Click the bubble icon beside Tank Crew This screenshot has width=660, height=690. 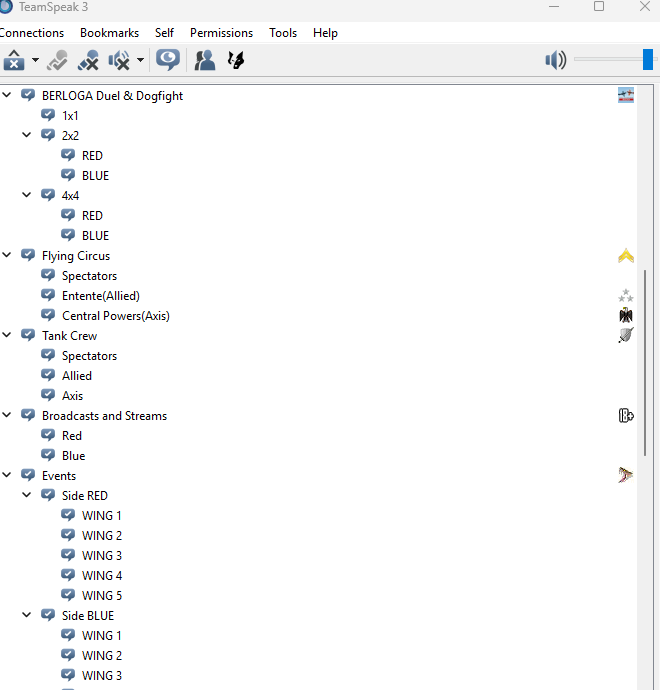click(x=28, y=335)
